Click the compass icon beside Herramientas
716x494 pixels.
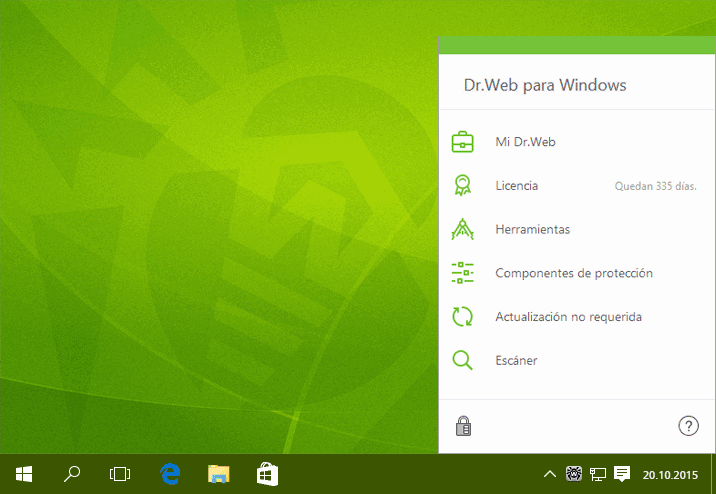tap(462, 229)
